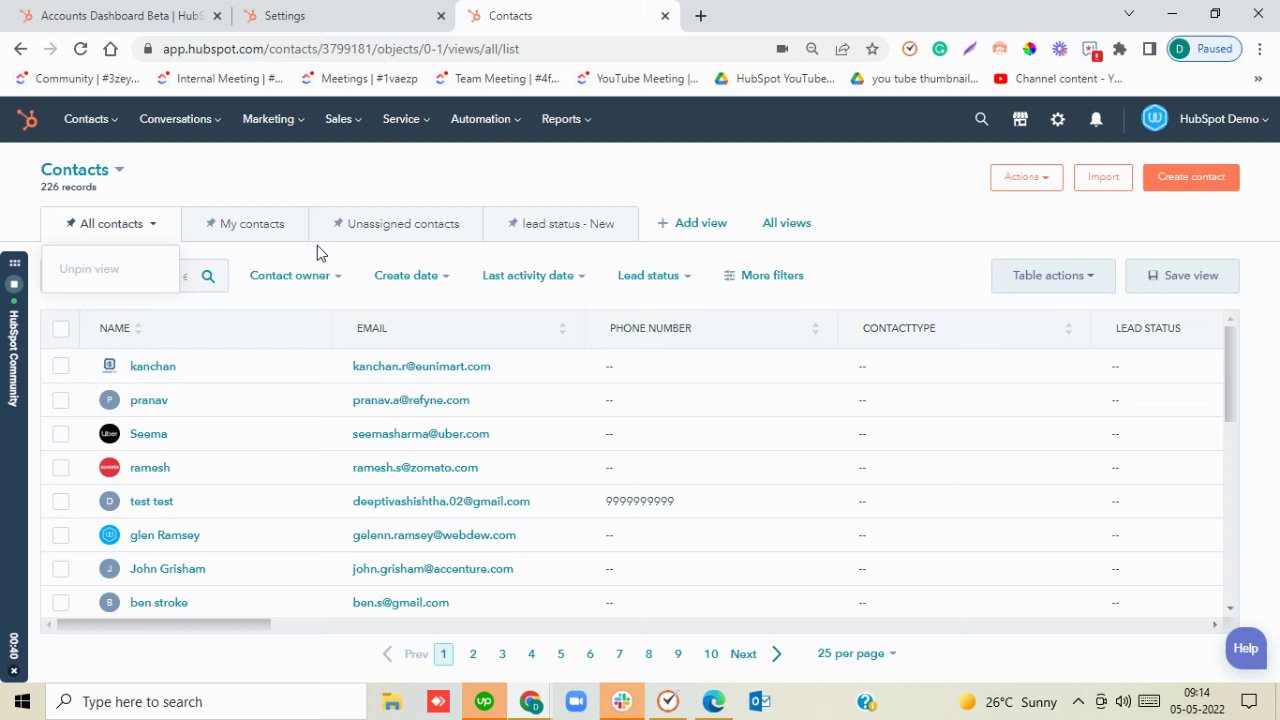Open the HubSpot marketplace icon
The width and height of the screenshot is (1280, 720).
(1020, 119)
